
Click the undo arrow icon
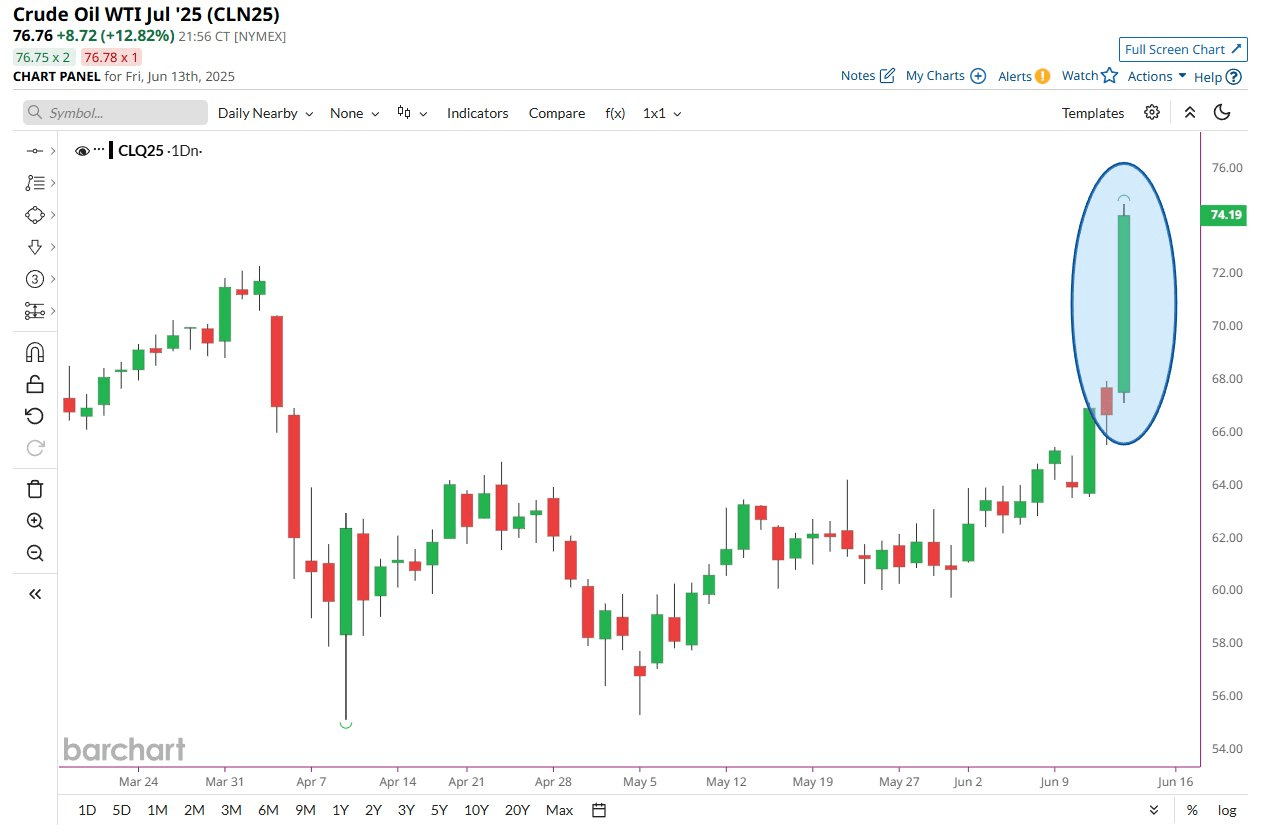click(x=35, y=416)
